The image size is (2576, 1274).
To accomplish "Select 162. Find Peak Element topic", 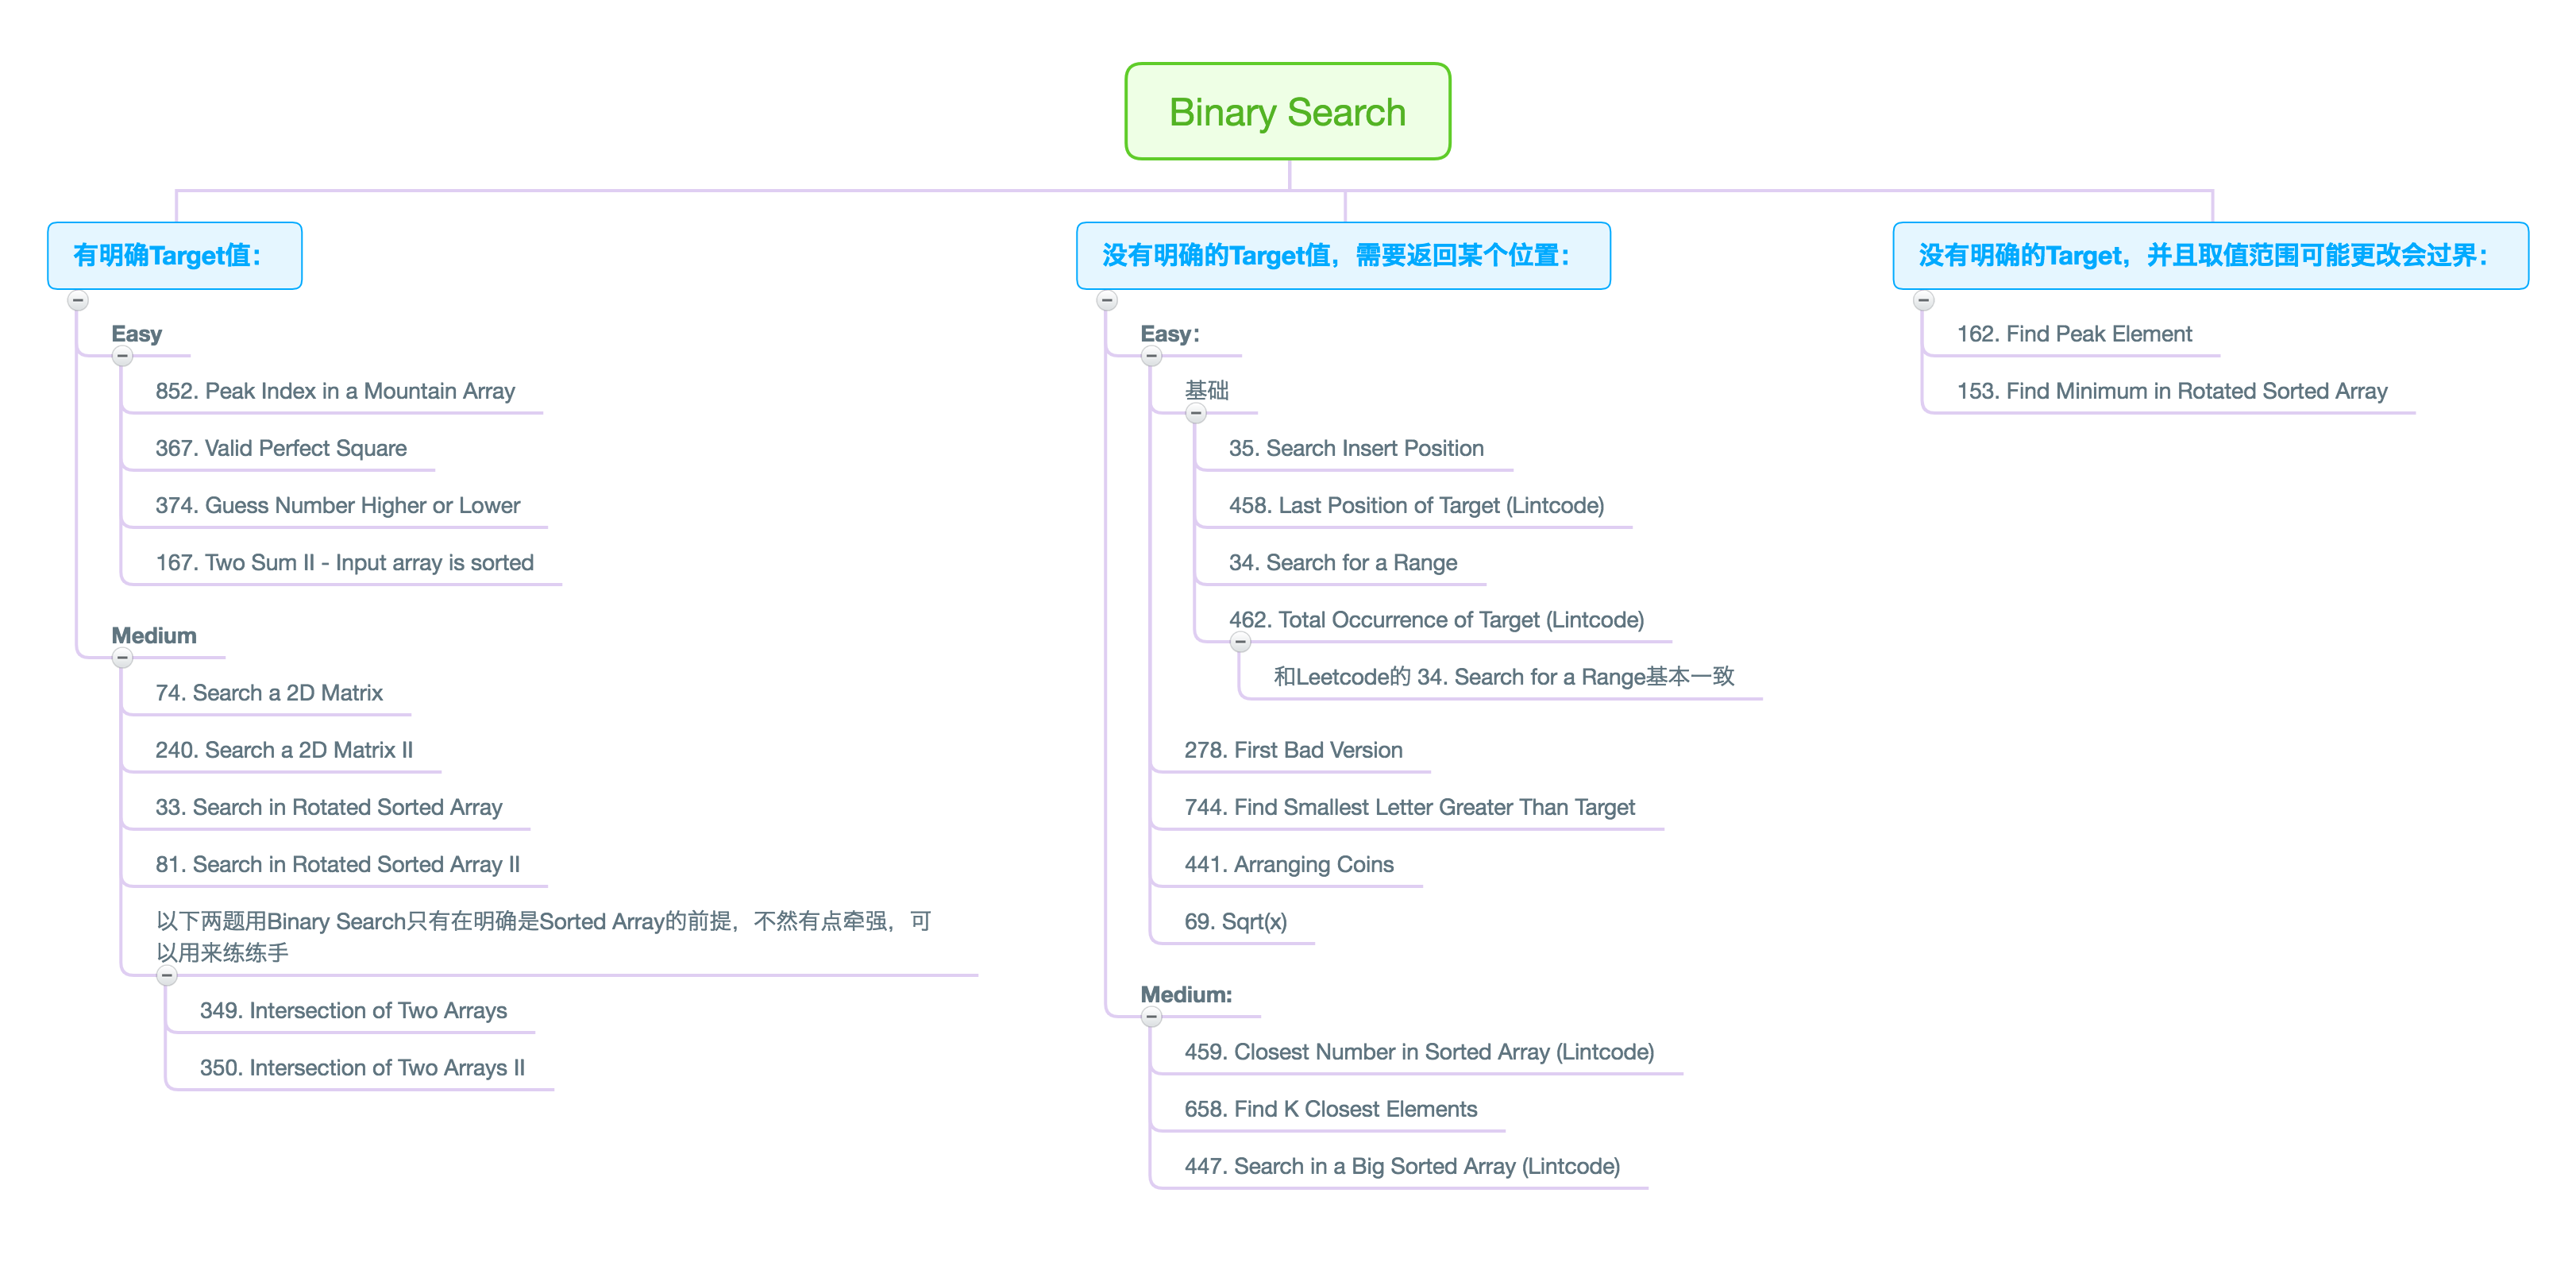I will (2073, 334).
